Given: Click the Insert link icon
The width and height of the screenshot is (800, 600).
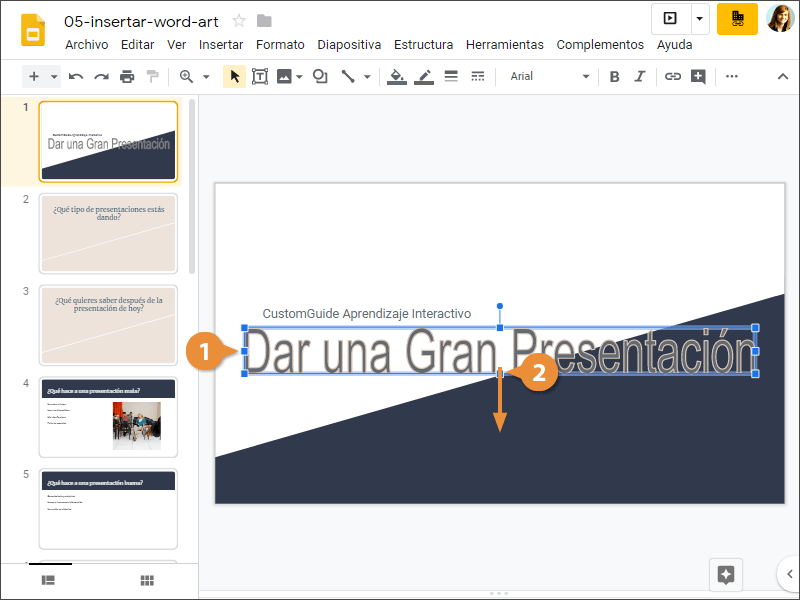Looking at the screenshot, I should (673, 76).
